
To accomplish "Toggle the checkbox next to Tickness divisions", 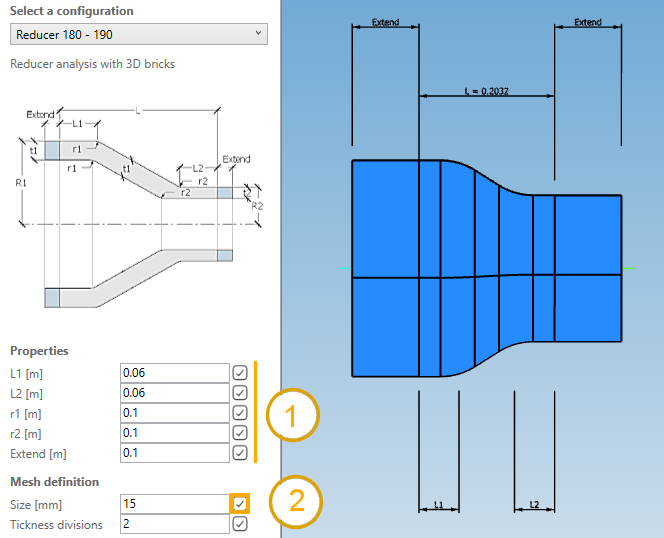I will (240, 524).
